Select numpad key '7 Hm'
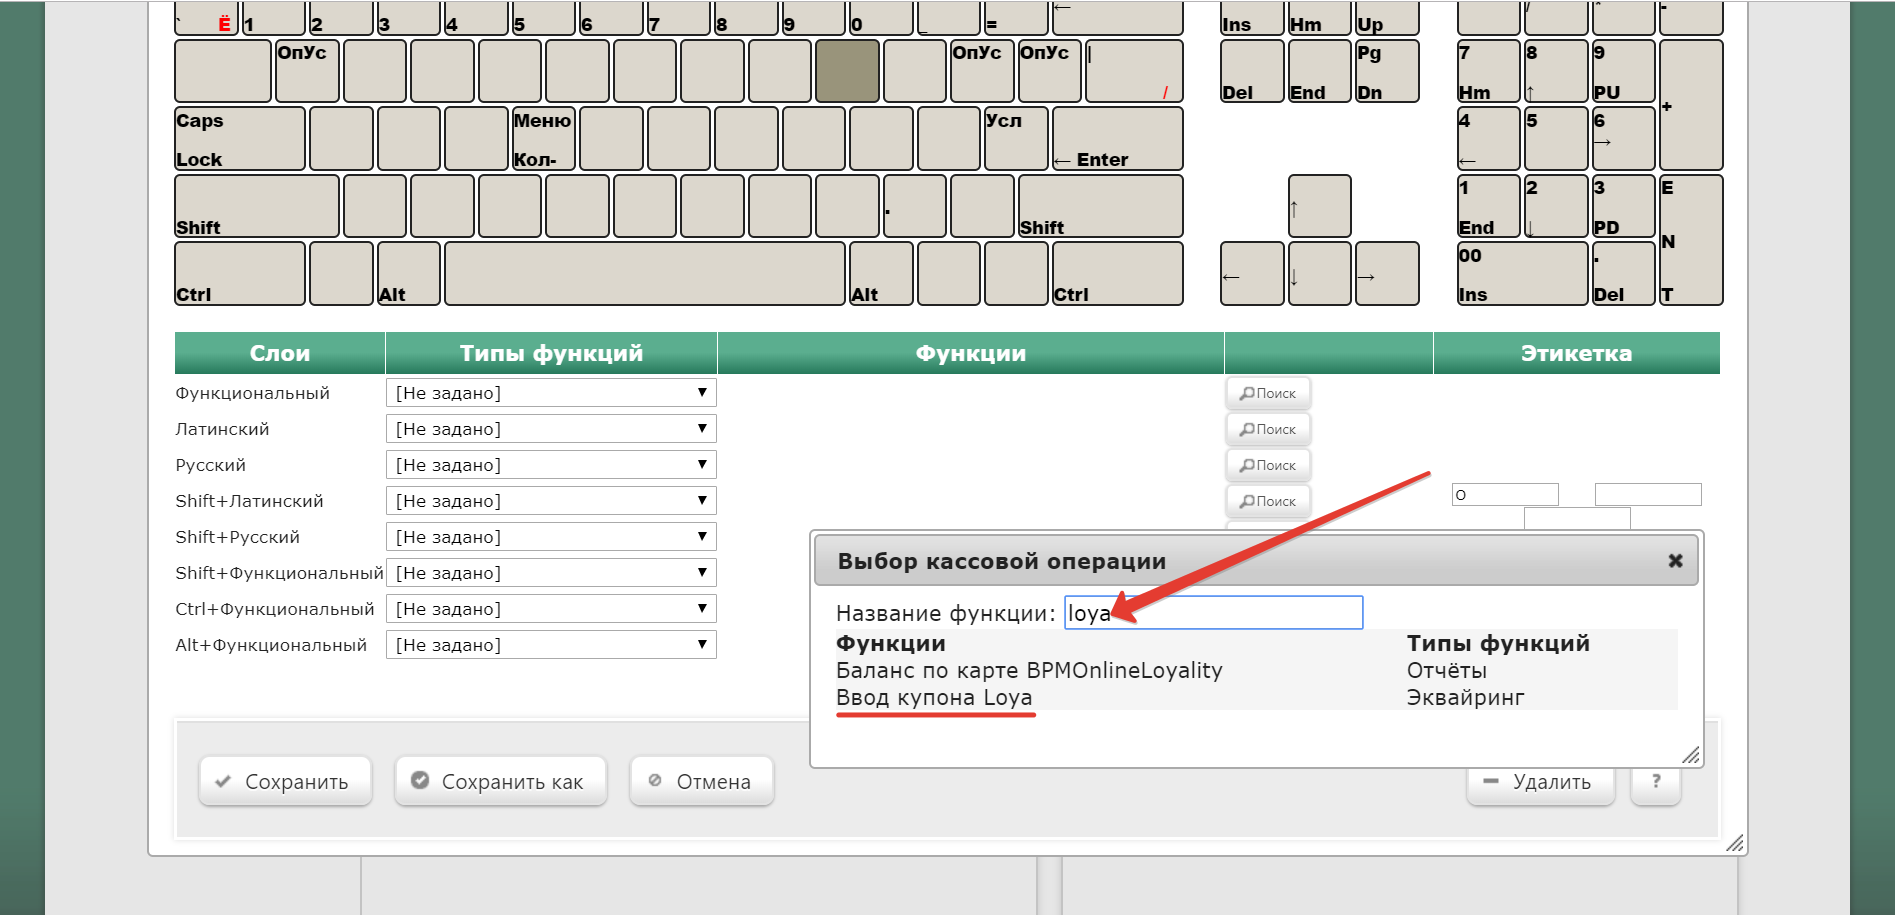Viewport: 1895px width, 915px height. point(1489,71)
